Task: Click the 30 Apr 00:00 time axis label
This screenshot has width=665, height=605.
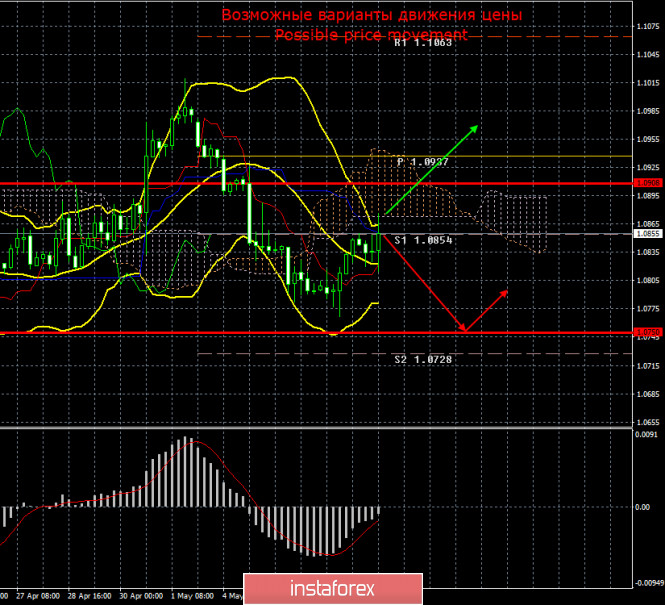Action: coord(141,596)
